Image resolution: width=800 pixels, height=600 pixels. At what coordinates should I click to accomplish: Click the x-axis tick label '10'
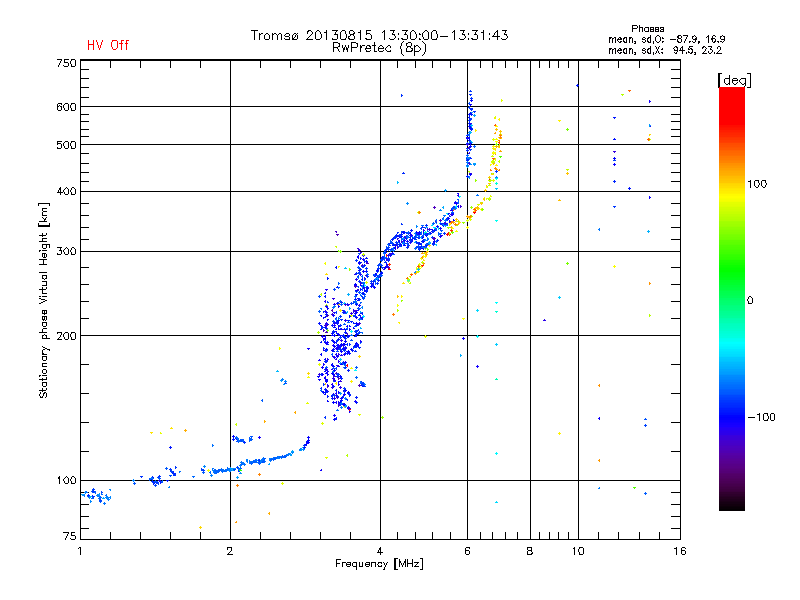coord(578,551)
